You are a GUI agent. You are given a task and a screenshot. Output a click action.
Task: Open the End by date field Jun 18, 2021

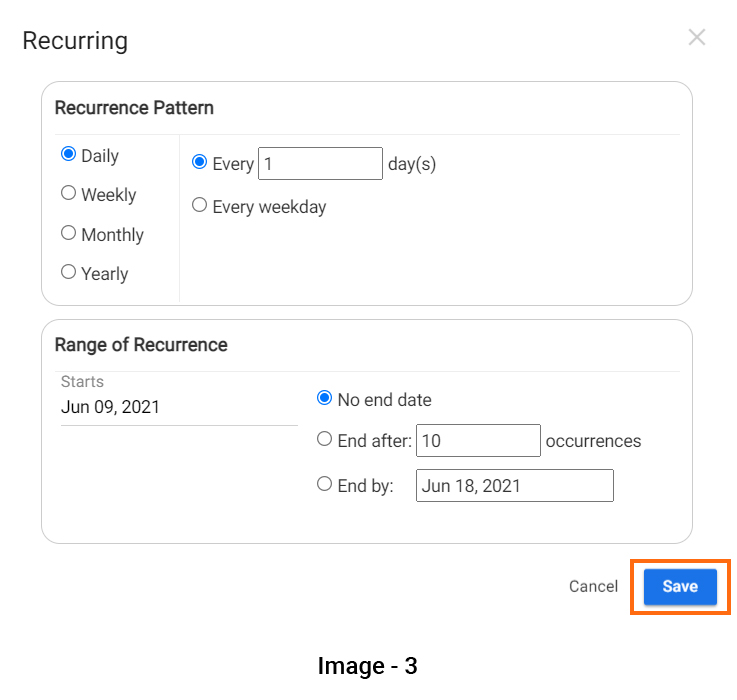pos(515,486)
